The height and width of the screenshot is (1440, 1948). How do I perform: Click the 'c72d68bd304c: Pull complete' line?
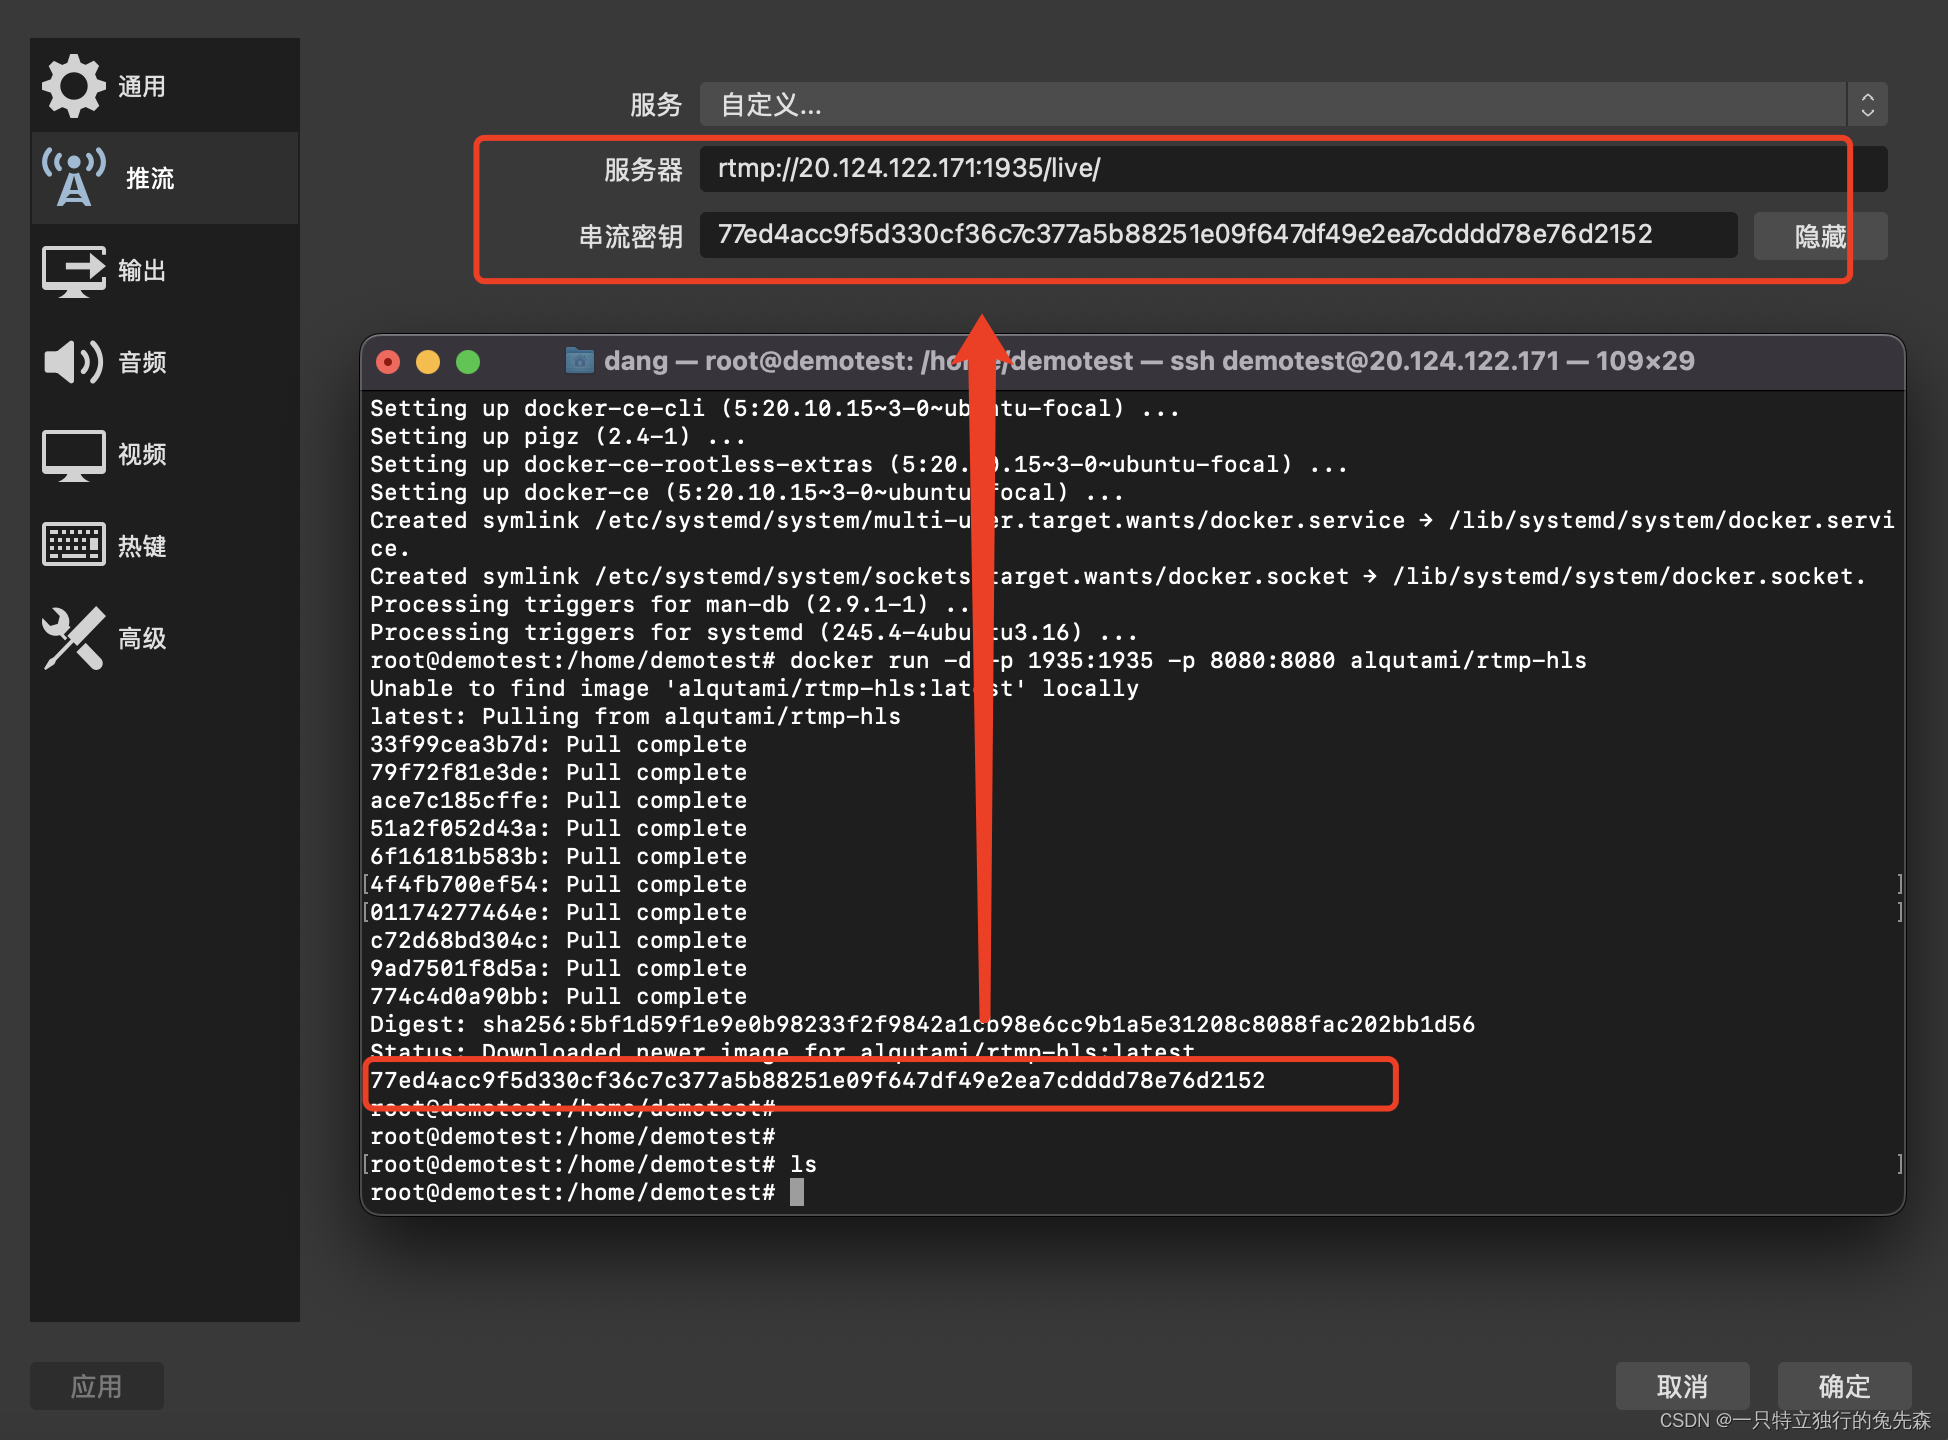(558, 940)
